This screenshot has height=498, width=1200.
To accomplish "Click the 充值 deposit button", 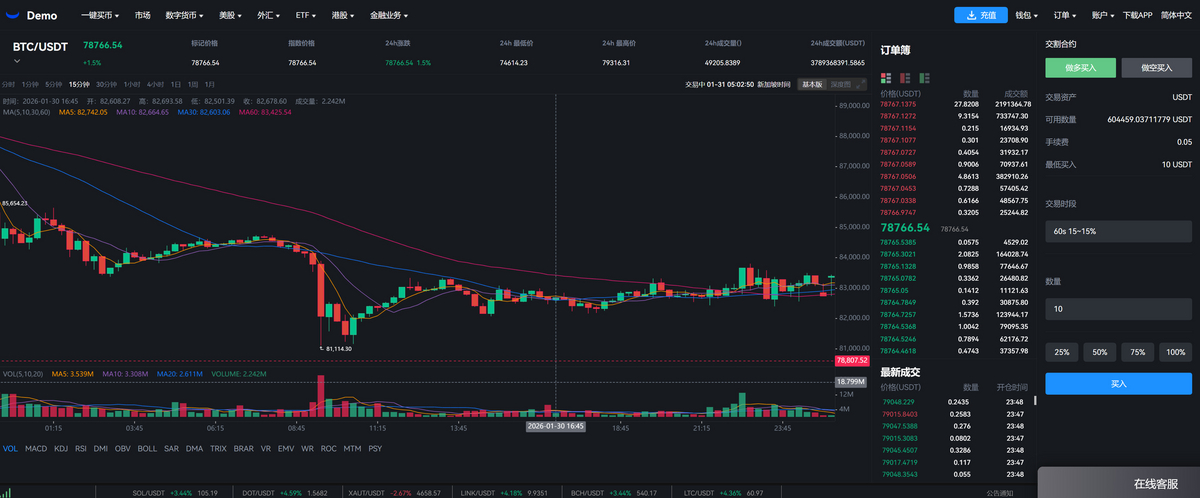I will point(980,15).
